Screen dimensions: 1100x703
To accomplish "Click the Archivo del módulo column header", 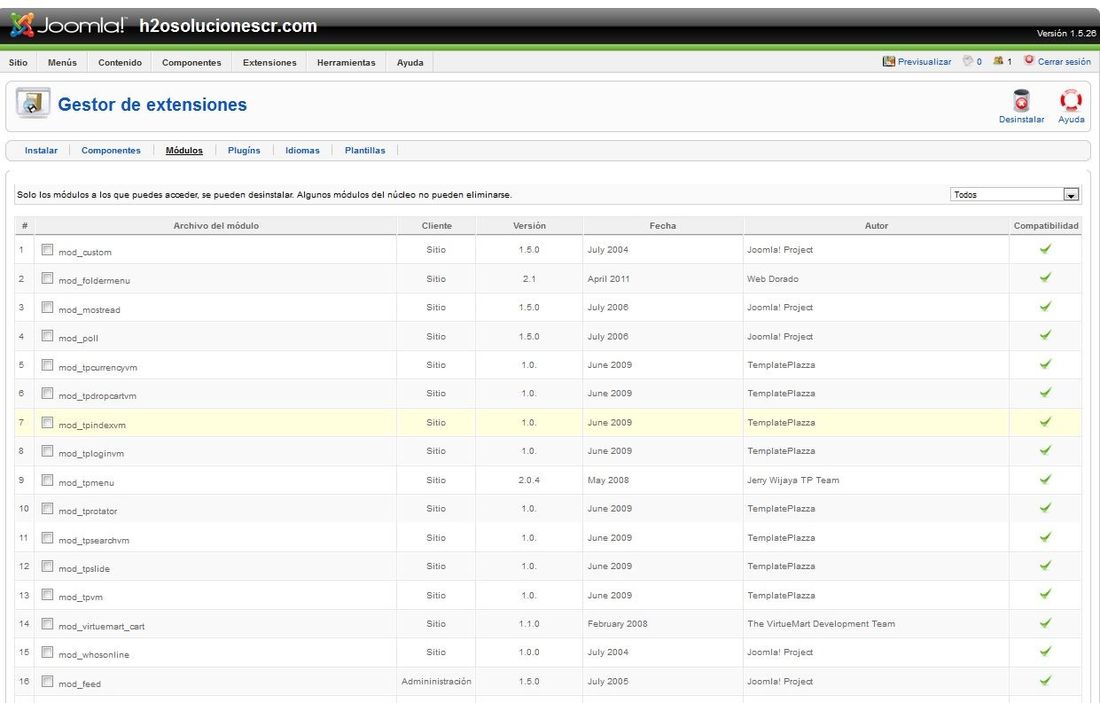I will (x=216, y=225).
